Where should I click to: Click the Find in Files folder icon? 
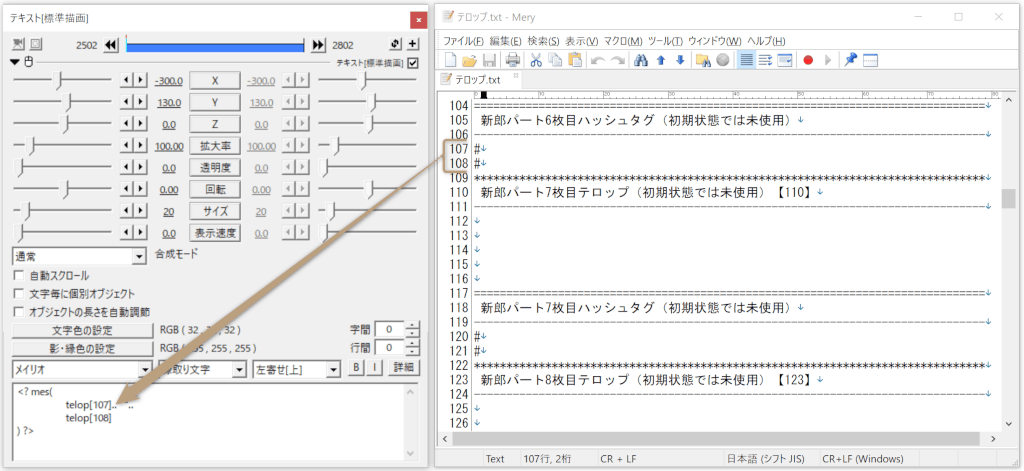click(703, 60)
